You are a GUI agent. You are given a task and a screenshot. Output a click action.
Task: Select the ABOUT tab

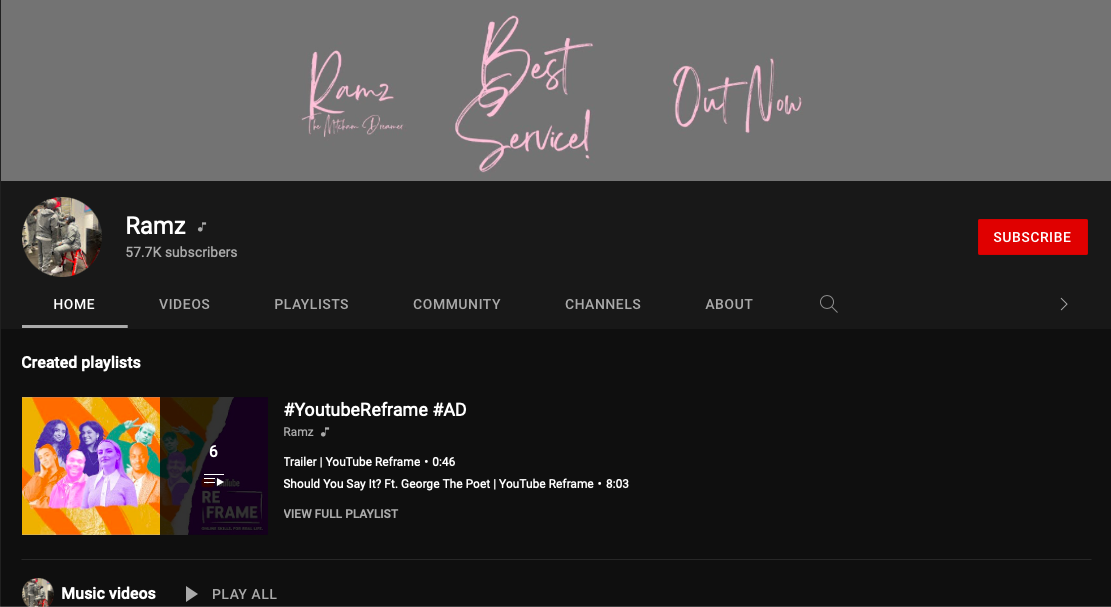tap(729, 304)
